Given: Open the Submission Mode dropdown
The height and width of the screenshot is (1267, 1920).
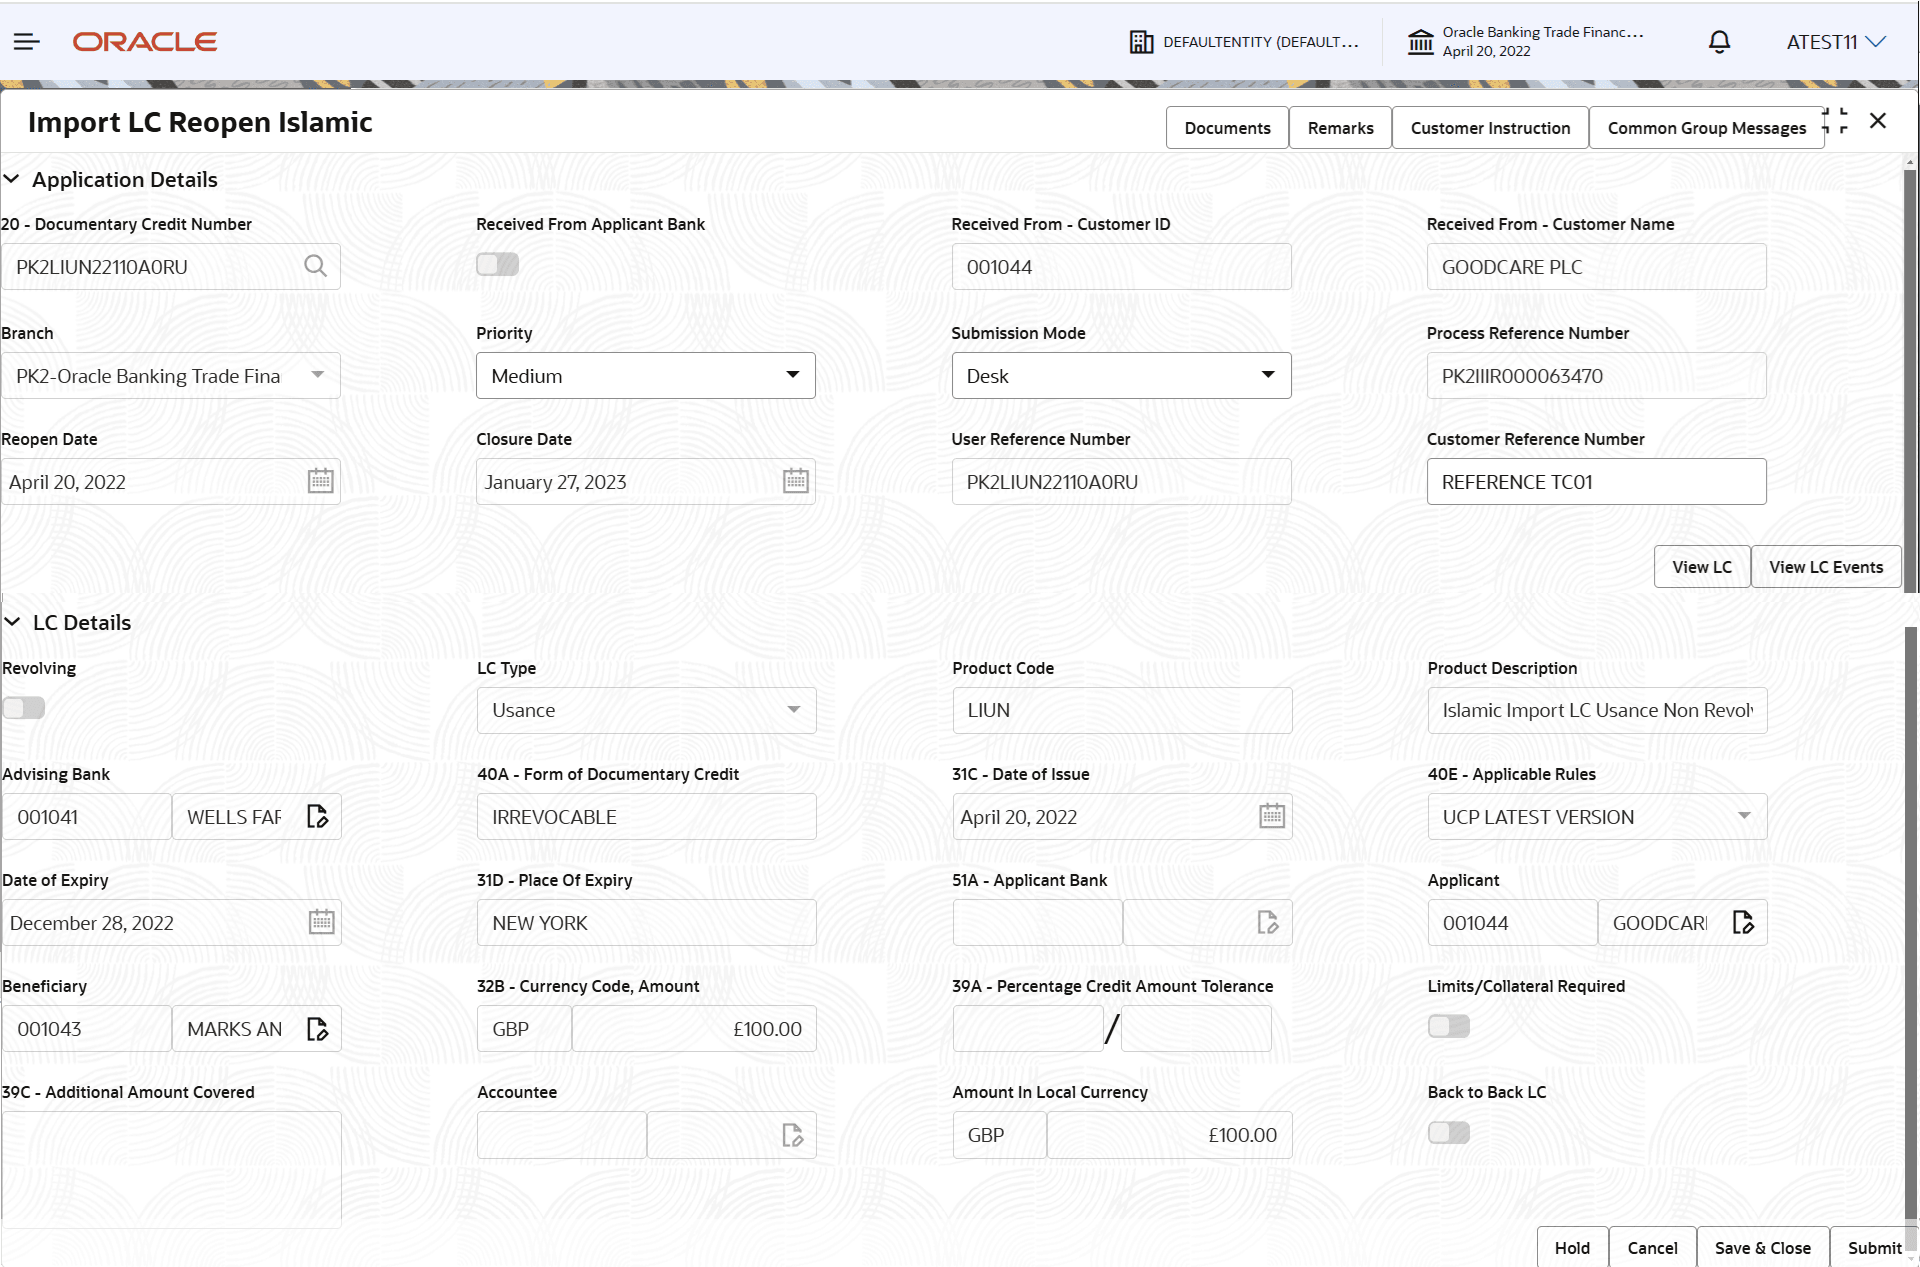Looking at the screenshot, I should point(1267,375).
